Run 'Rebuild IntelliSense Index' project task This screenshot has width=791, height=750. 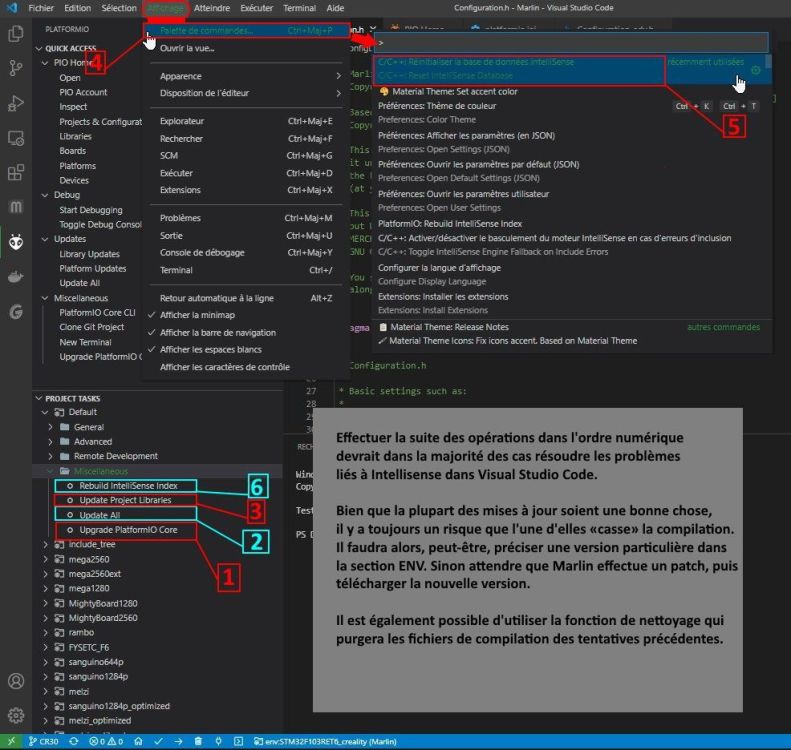(128, 486)
